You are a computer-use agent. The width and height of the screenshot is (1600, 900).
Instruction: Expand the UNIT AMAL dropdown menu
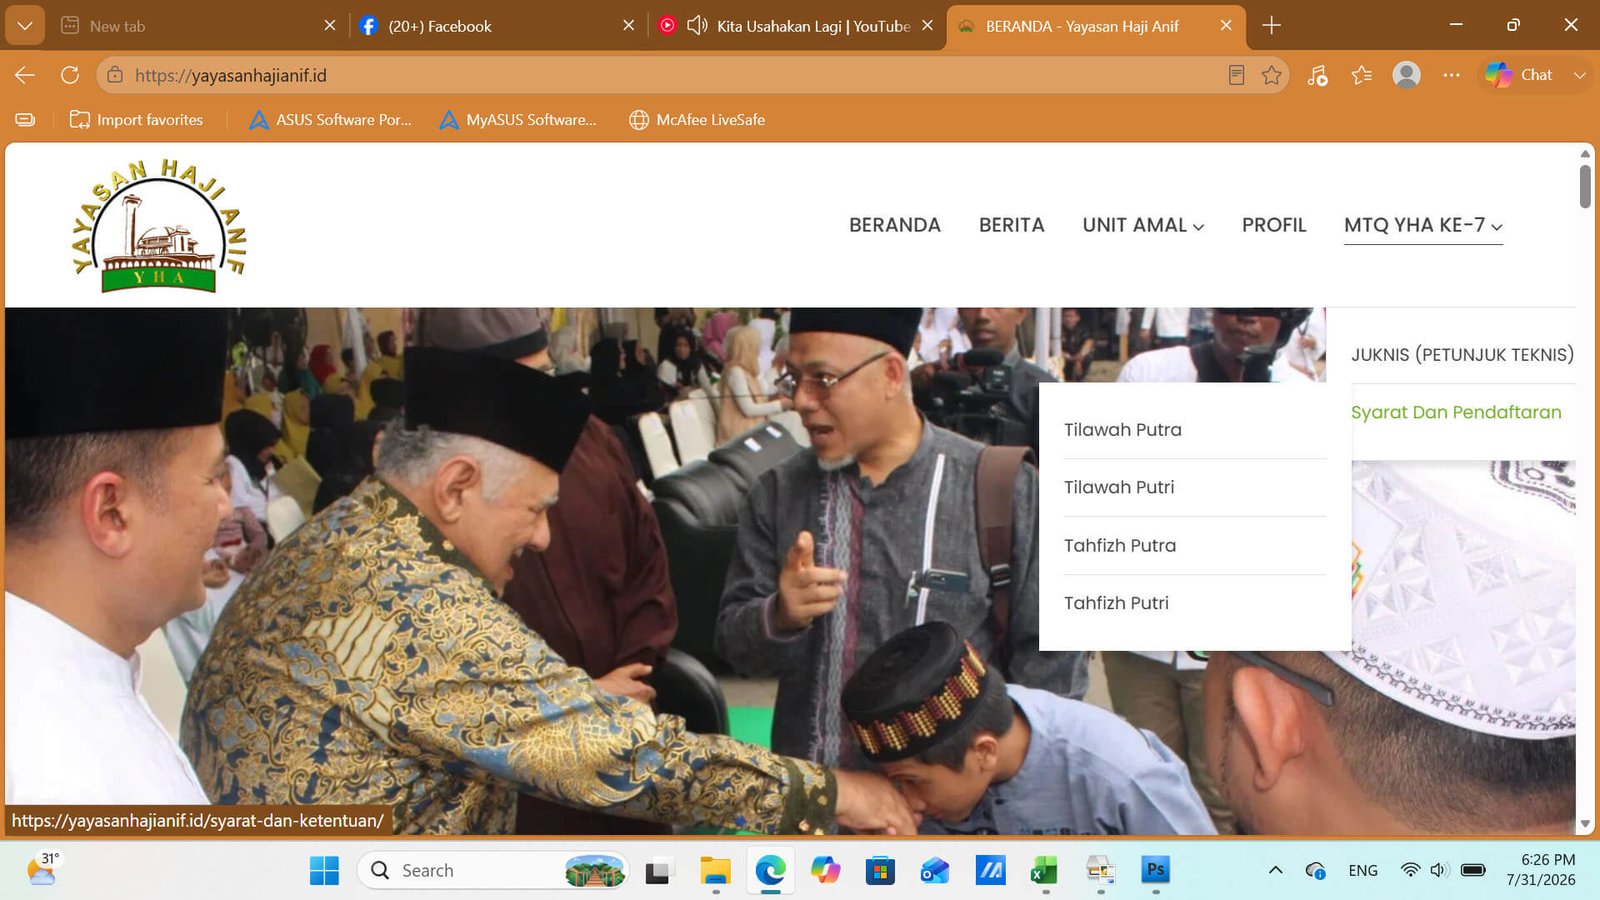pyautogui.click(x=1143, y=225)
